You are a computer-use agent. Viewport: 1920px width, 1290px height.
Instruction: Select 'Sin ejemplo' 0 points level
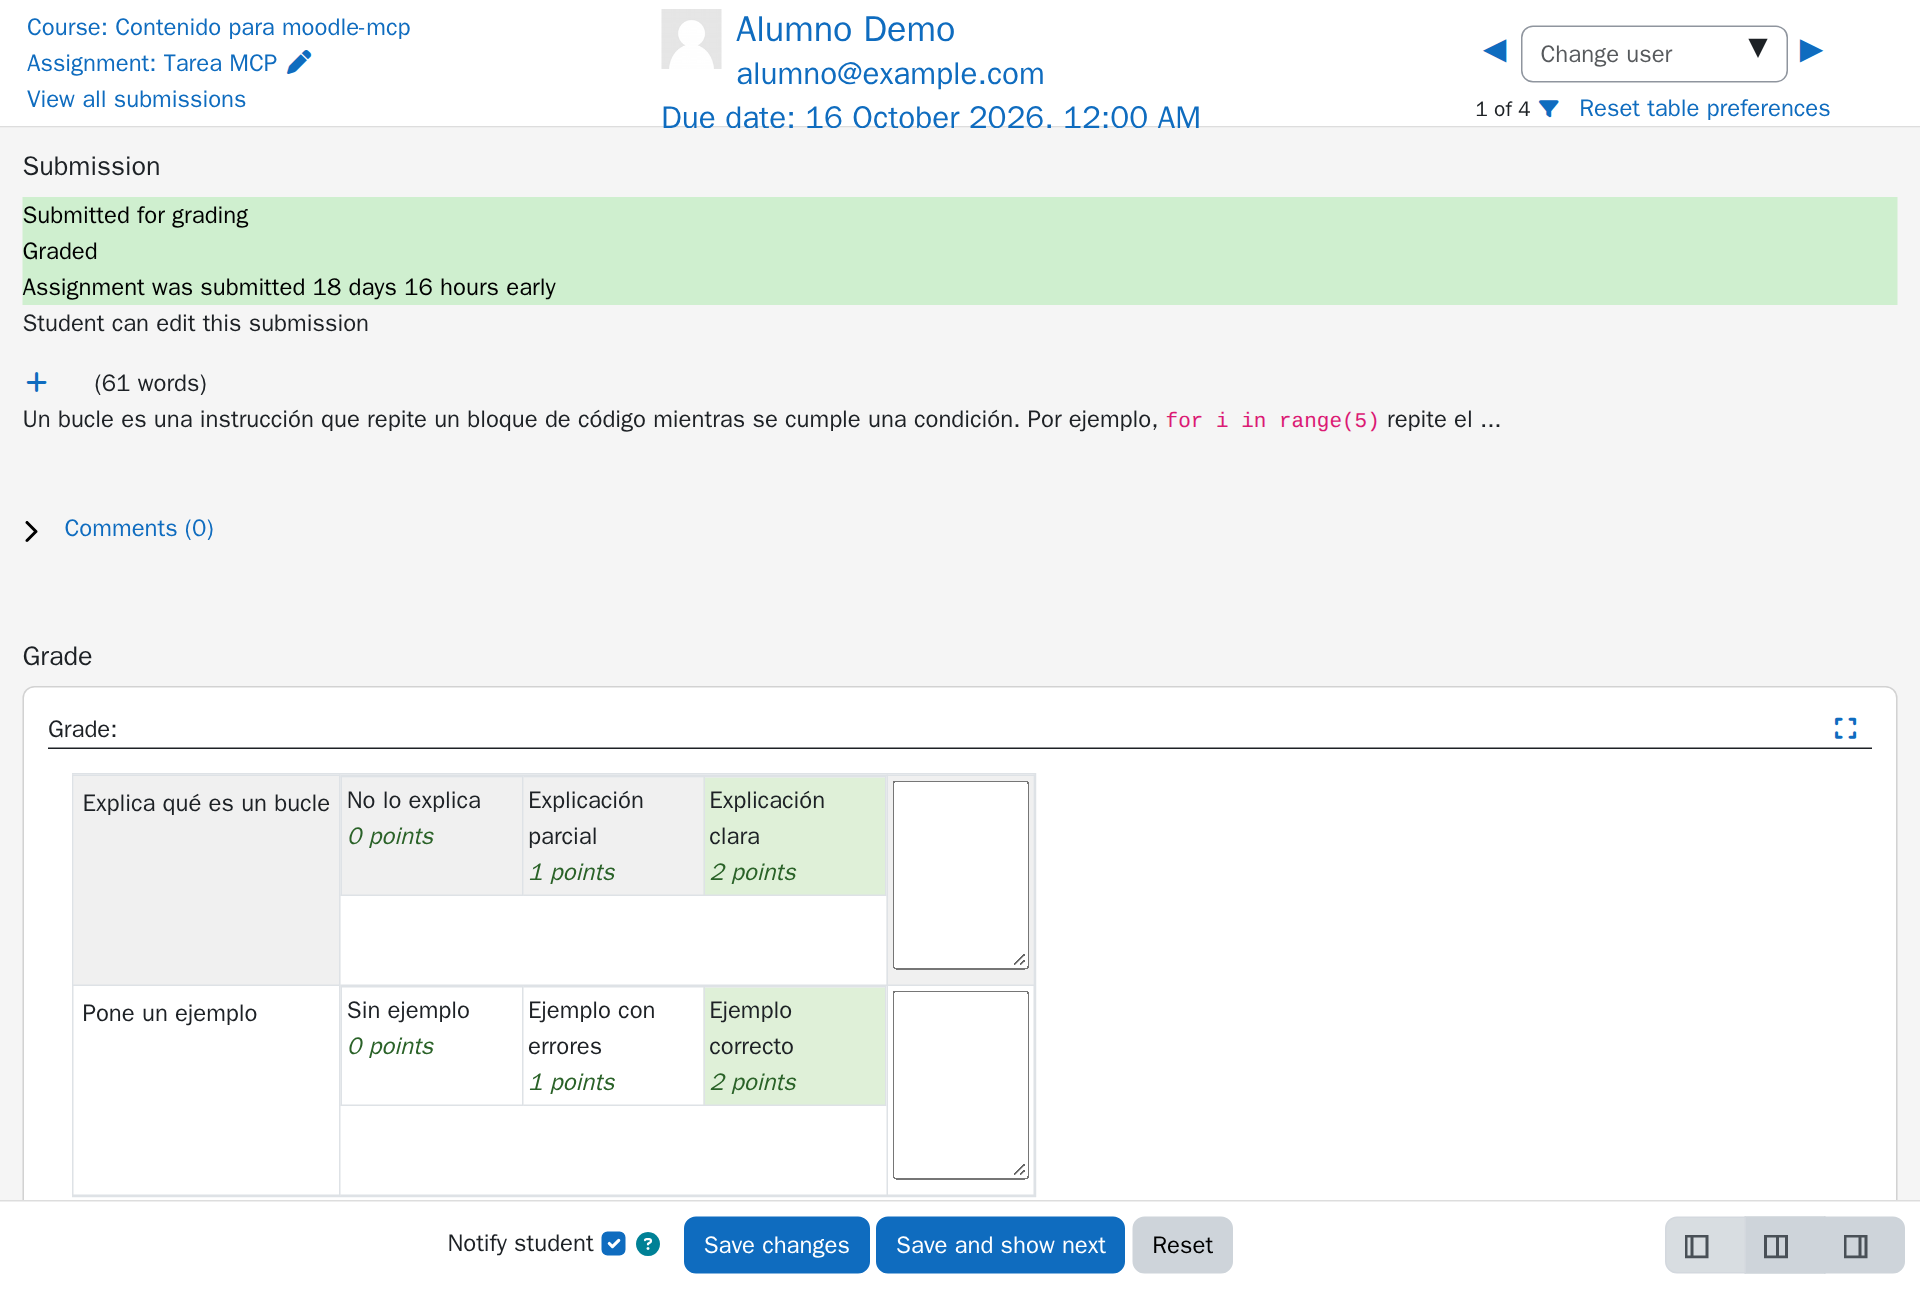431,1045
